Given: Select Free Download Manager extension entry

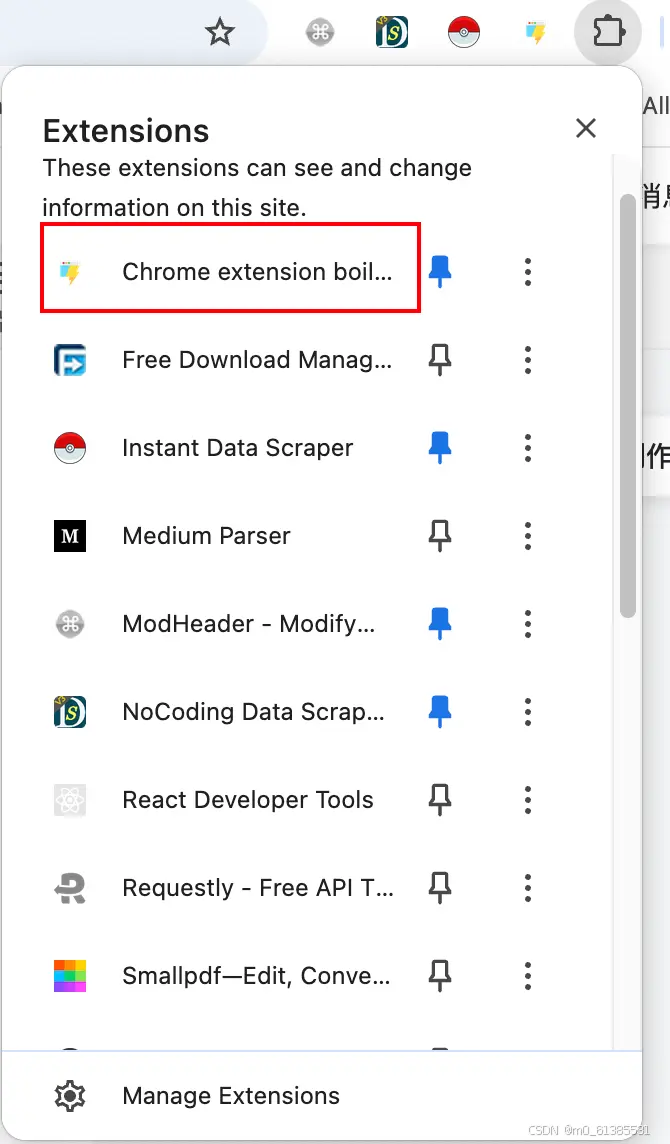Looking at the screenshot, I should pos(256,360).
